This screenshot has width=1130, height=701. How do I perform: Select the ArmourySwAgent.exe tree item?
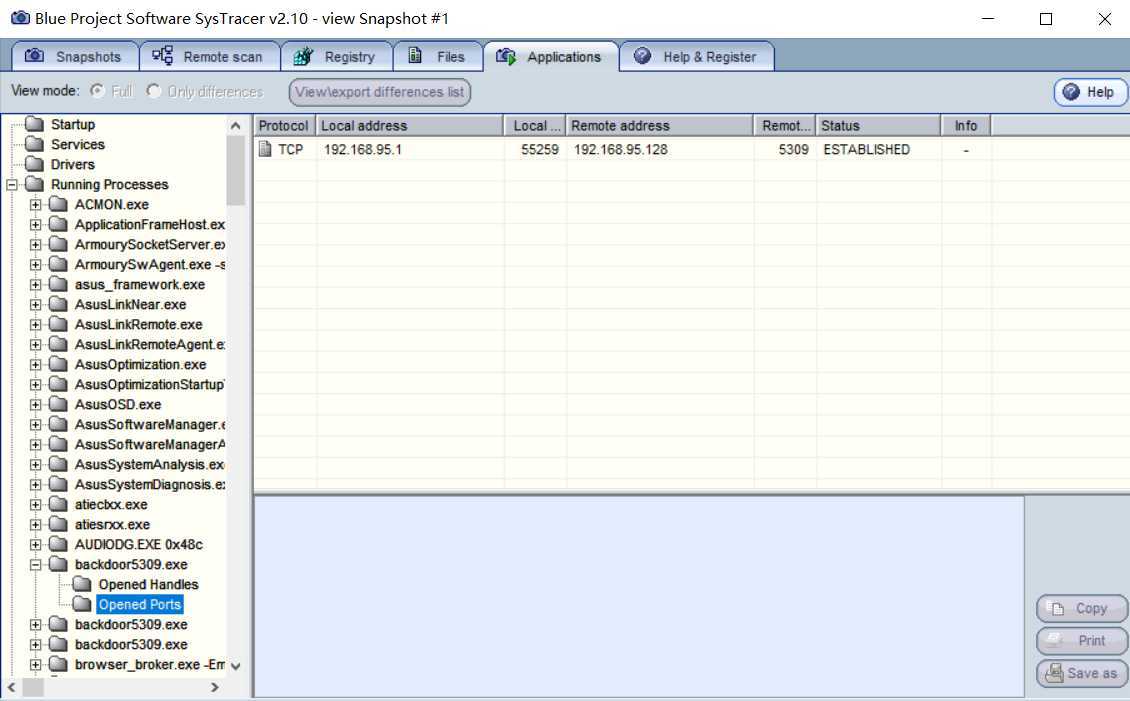click(150, 264)
